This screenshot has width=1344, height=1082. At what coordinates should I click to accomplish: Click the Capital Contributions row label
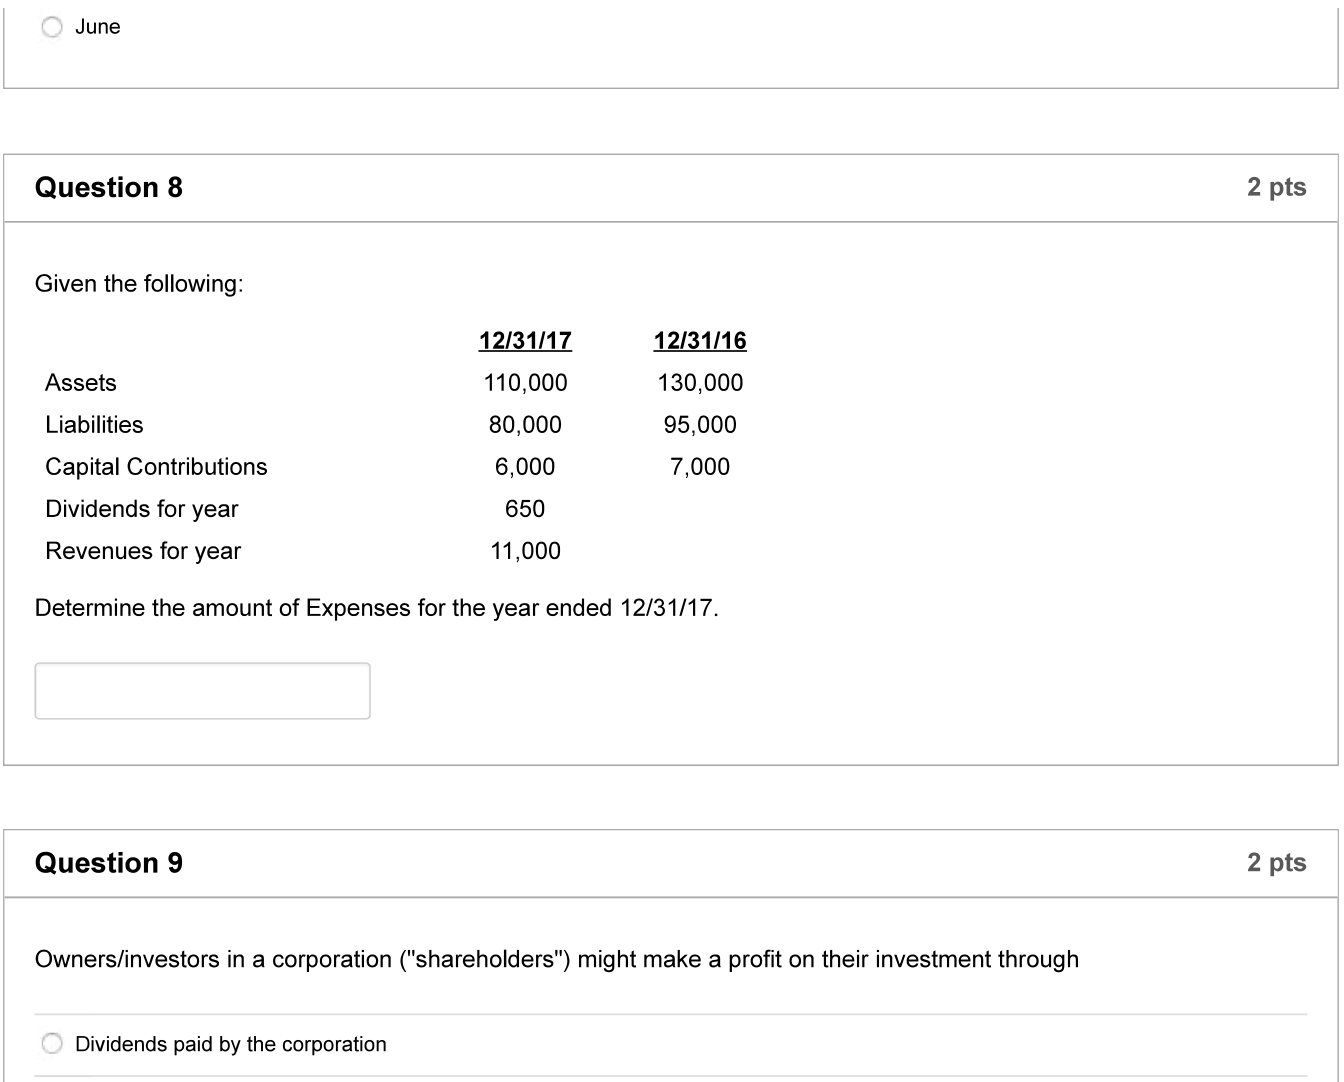(156, 467)
